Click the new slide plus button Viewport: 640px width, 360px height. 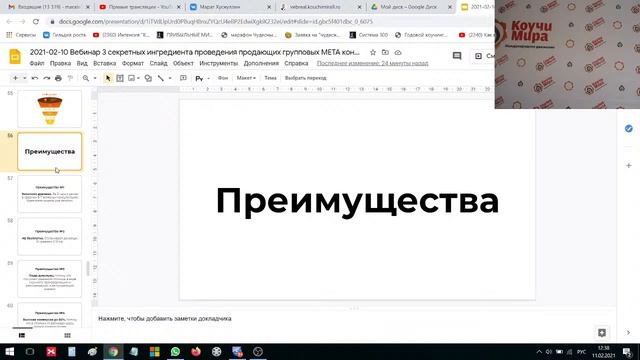16,78
